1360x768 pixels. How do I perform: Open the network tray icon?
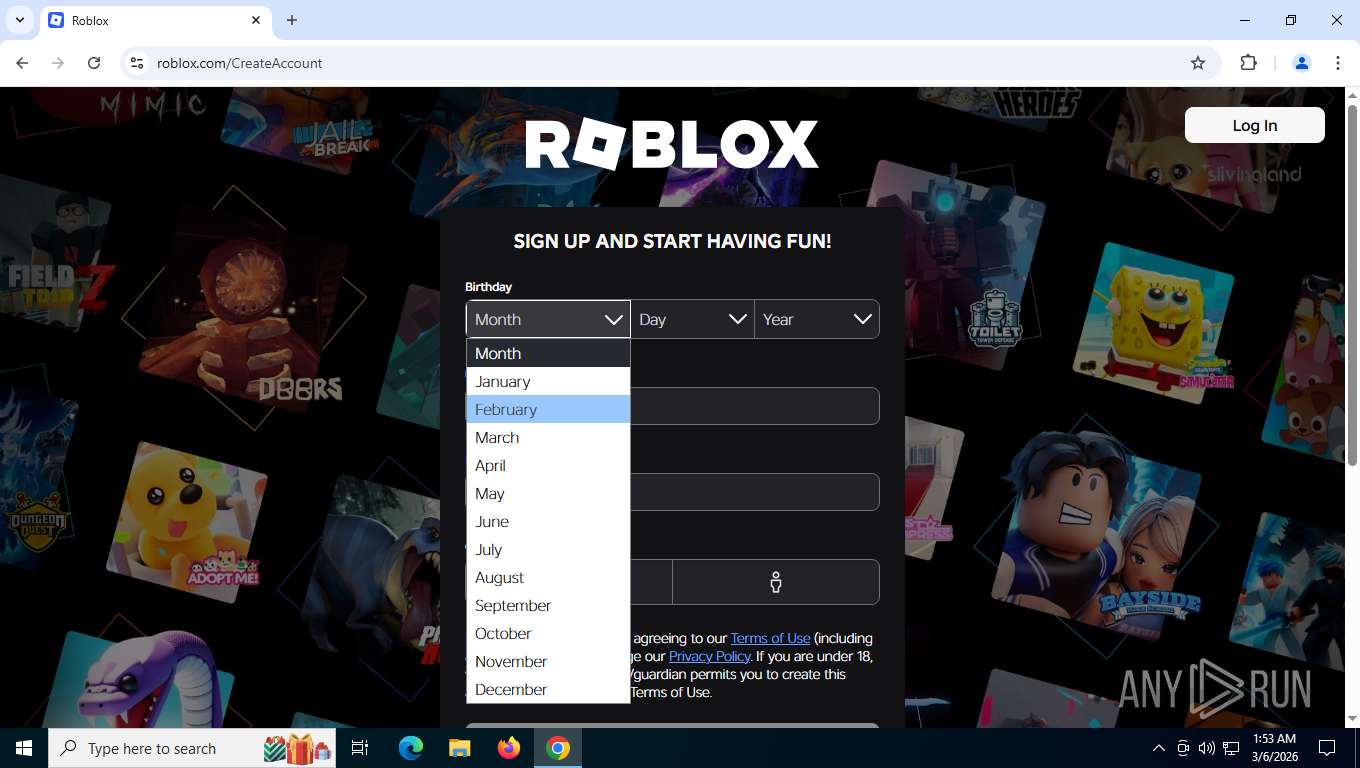pos(1231,748)
